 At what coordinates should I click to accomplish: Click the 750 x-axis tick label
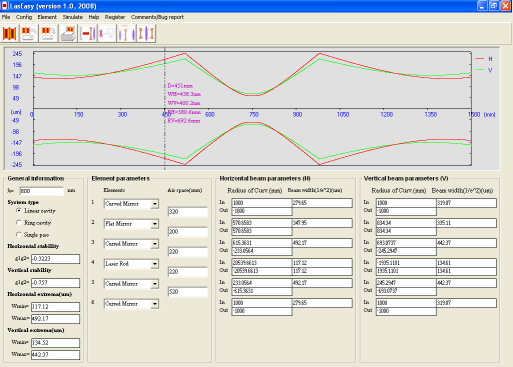pyautogui.click(x=254, y=115)
